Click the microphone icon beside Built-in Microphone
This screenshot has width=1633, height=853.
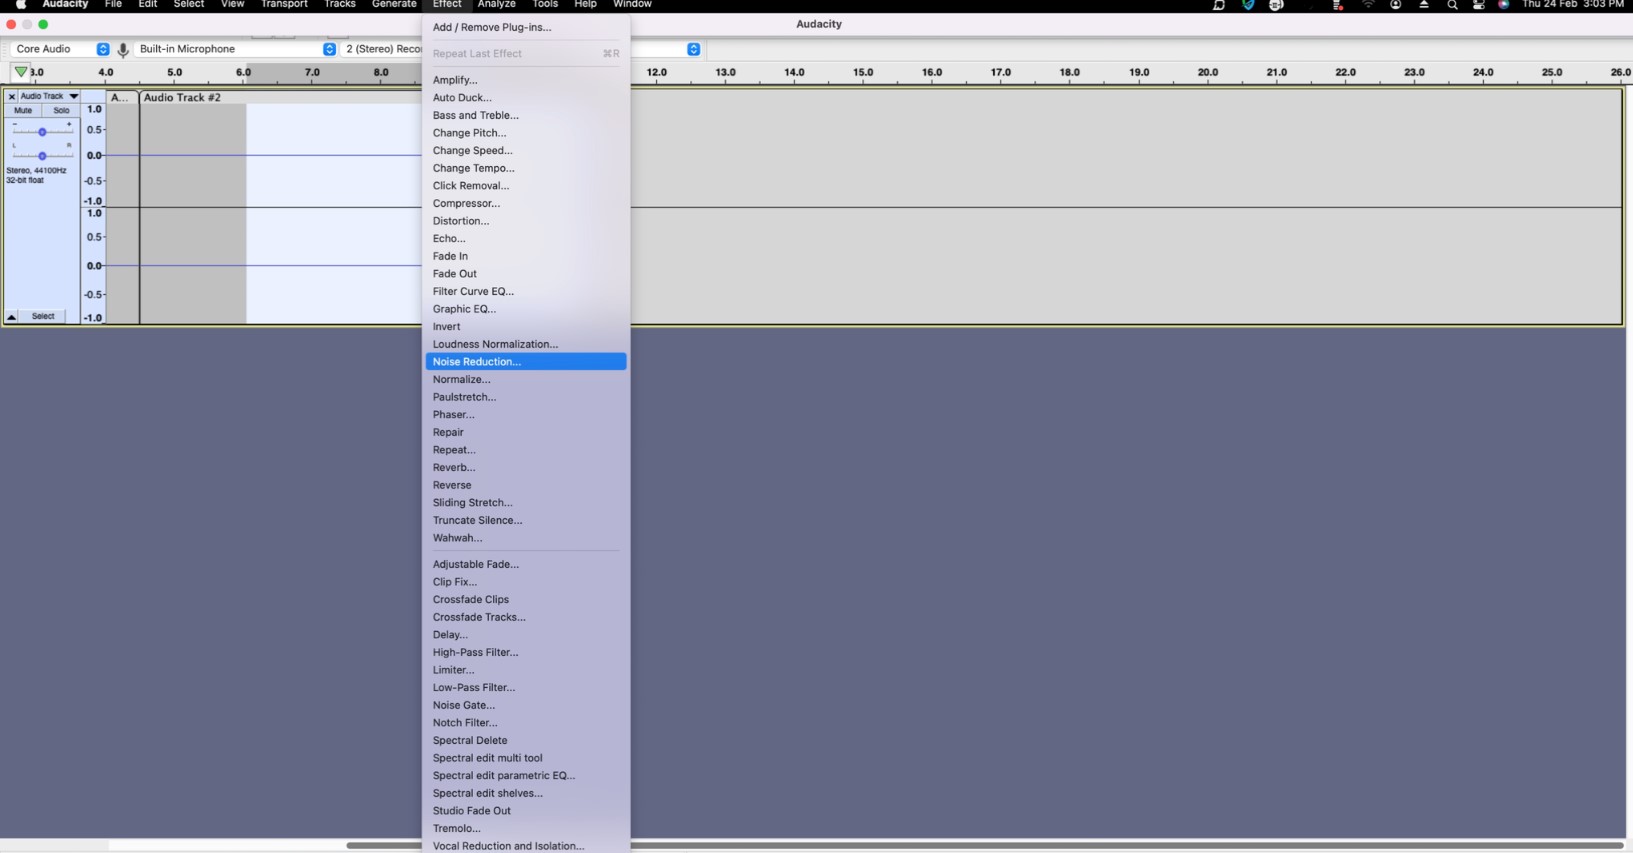pos(123,49)
